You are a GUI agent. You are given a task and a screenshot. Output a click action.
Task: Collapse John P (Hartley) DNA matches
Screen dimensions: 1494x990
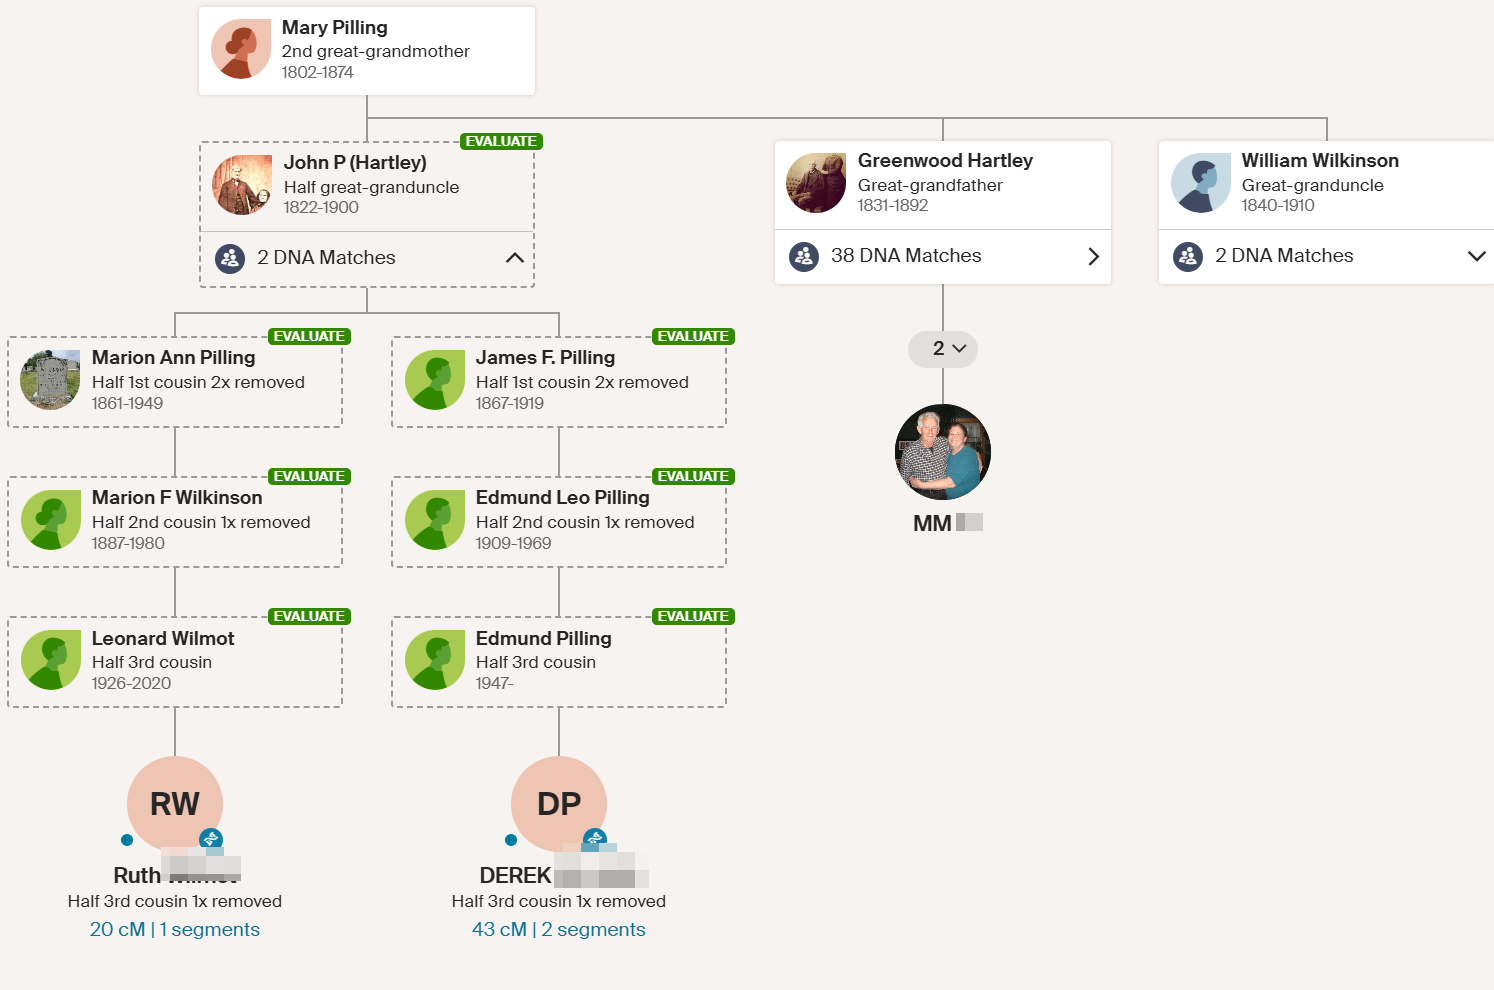click(515, 258)
